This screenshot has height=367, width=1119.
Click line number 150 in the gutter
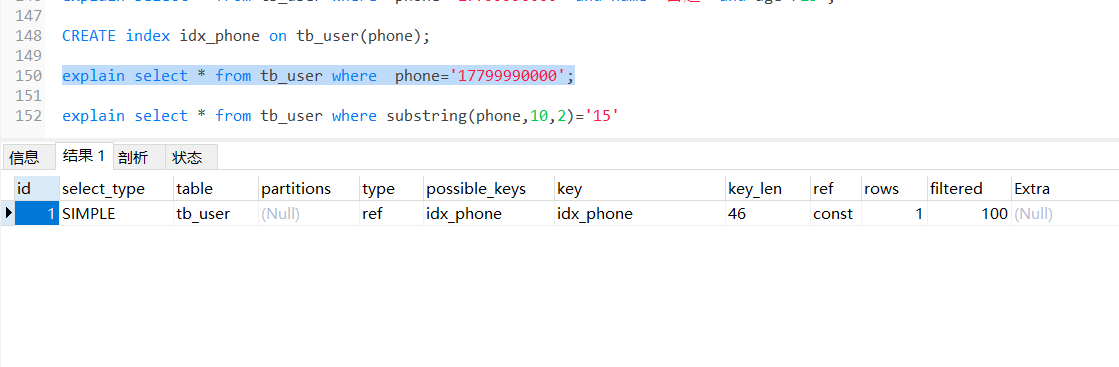(28, 76)
